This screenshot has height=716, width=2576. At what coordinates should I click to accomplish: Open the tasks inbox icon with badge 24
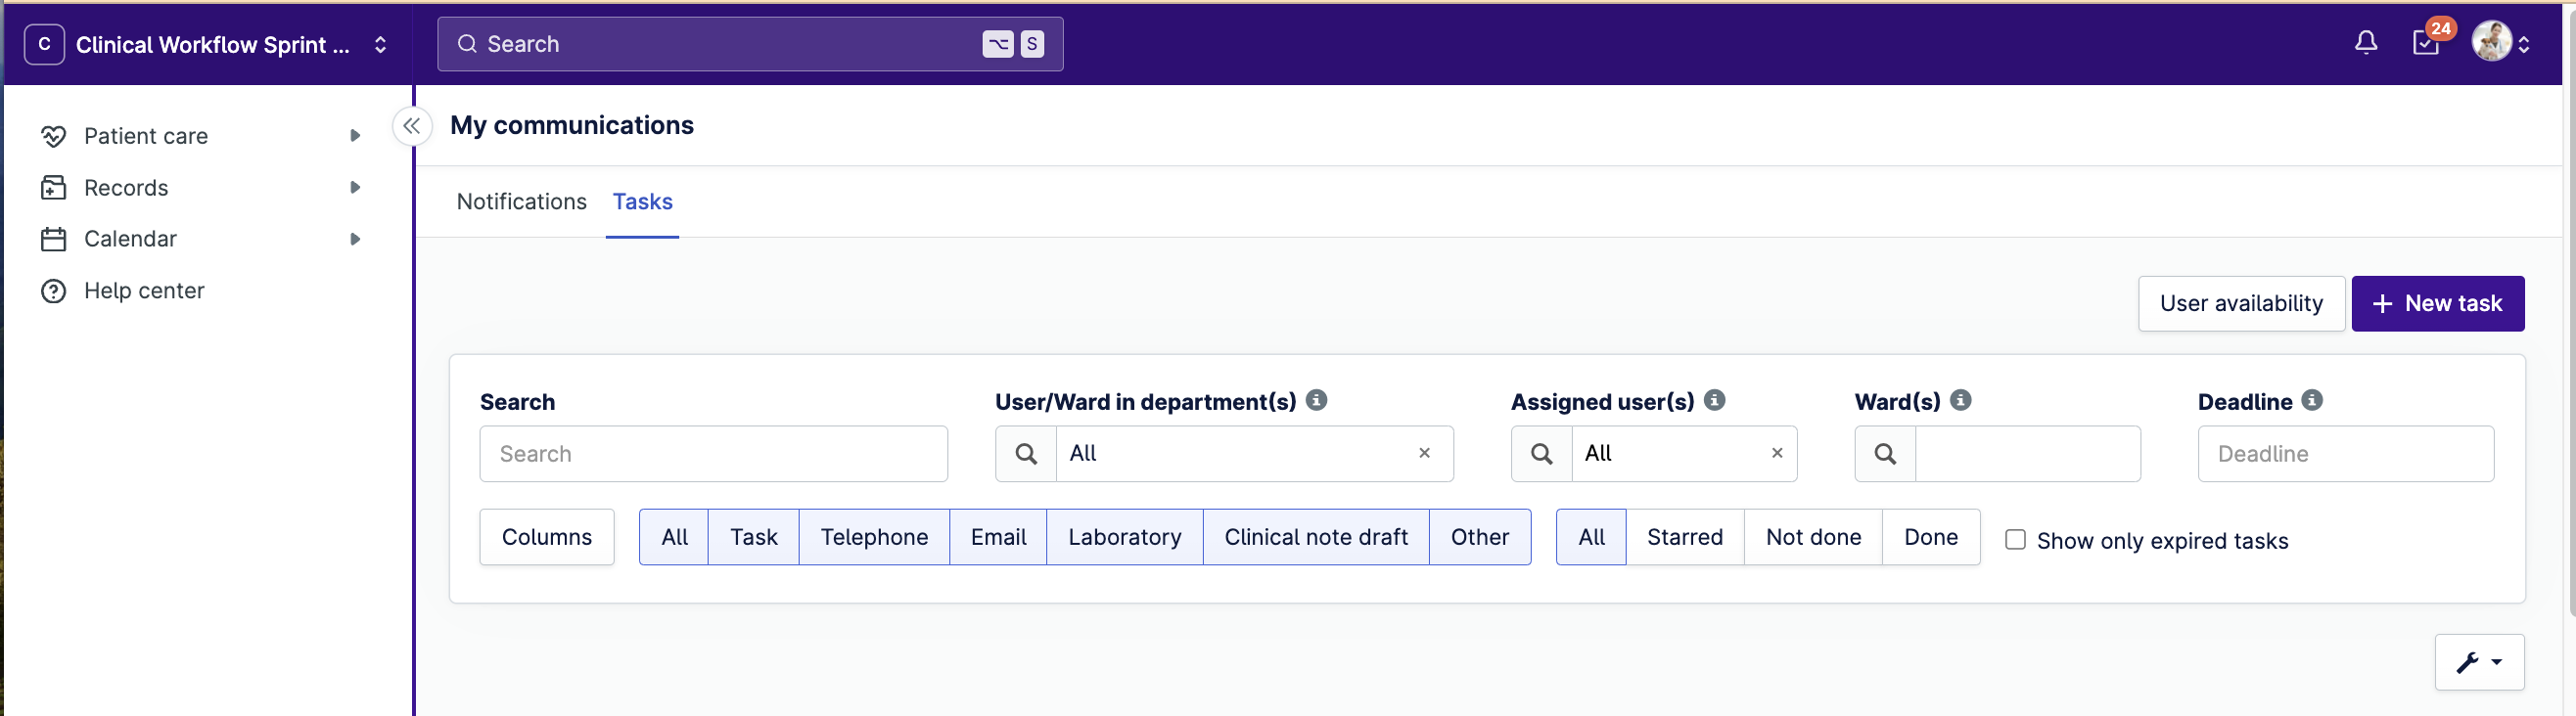2425,43
